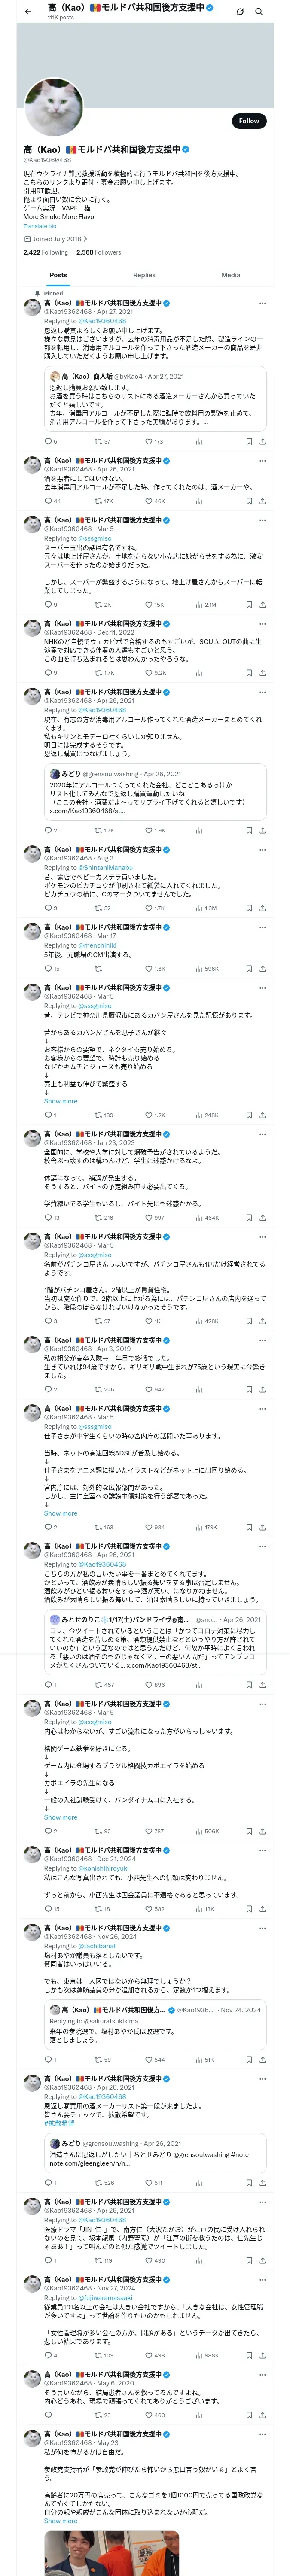
Task: Click the Translate bio link
Action: (40, 226)
